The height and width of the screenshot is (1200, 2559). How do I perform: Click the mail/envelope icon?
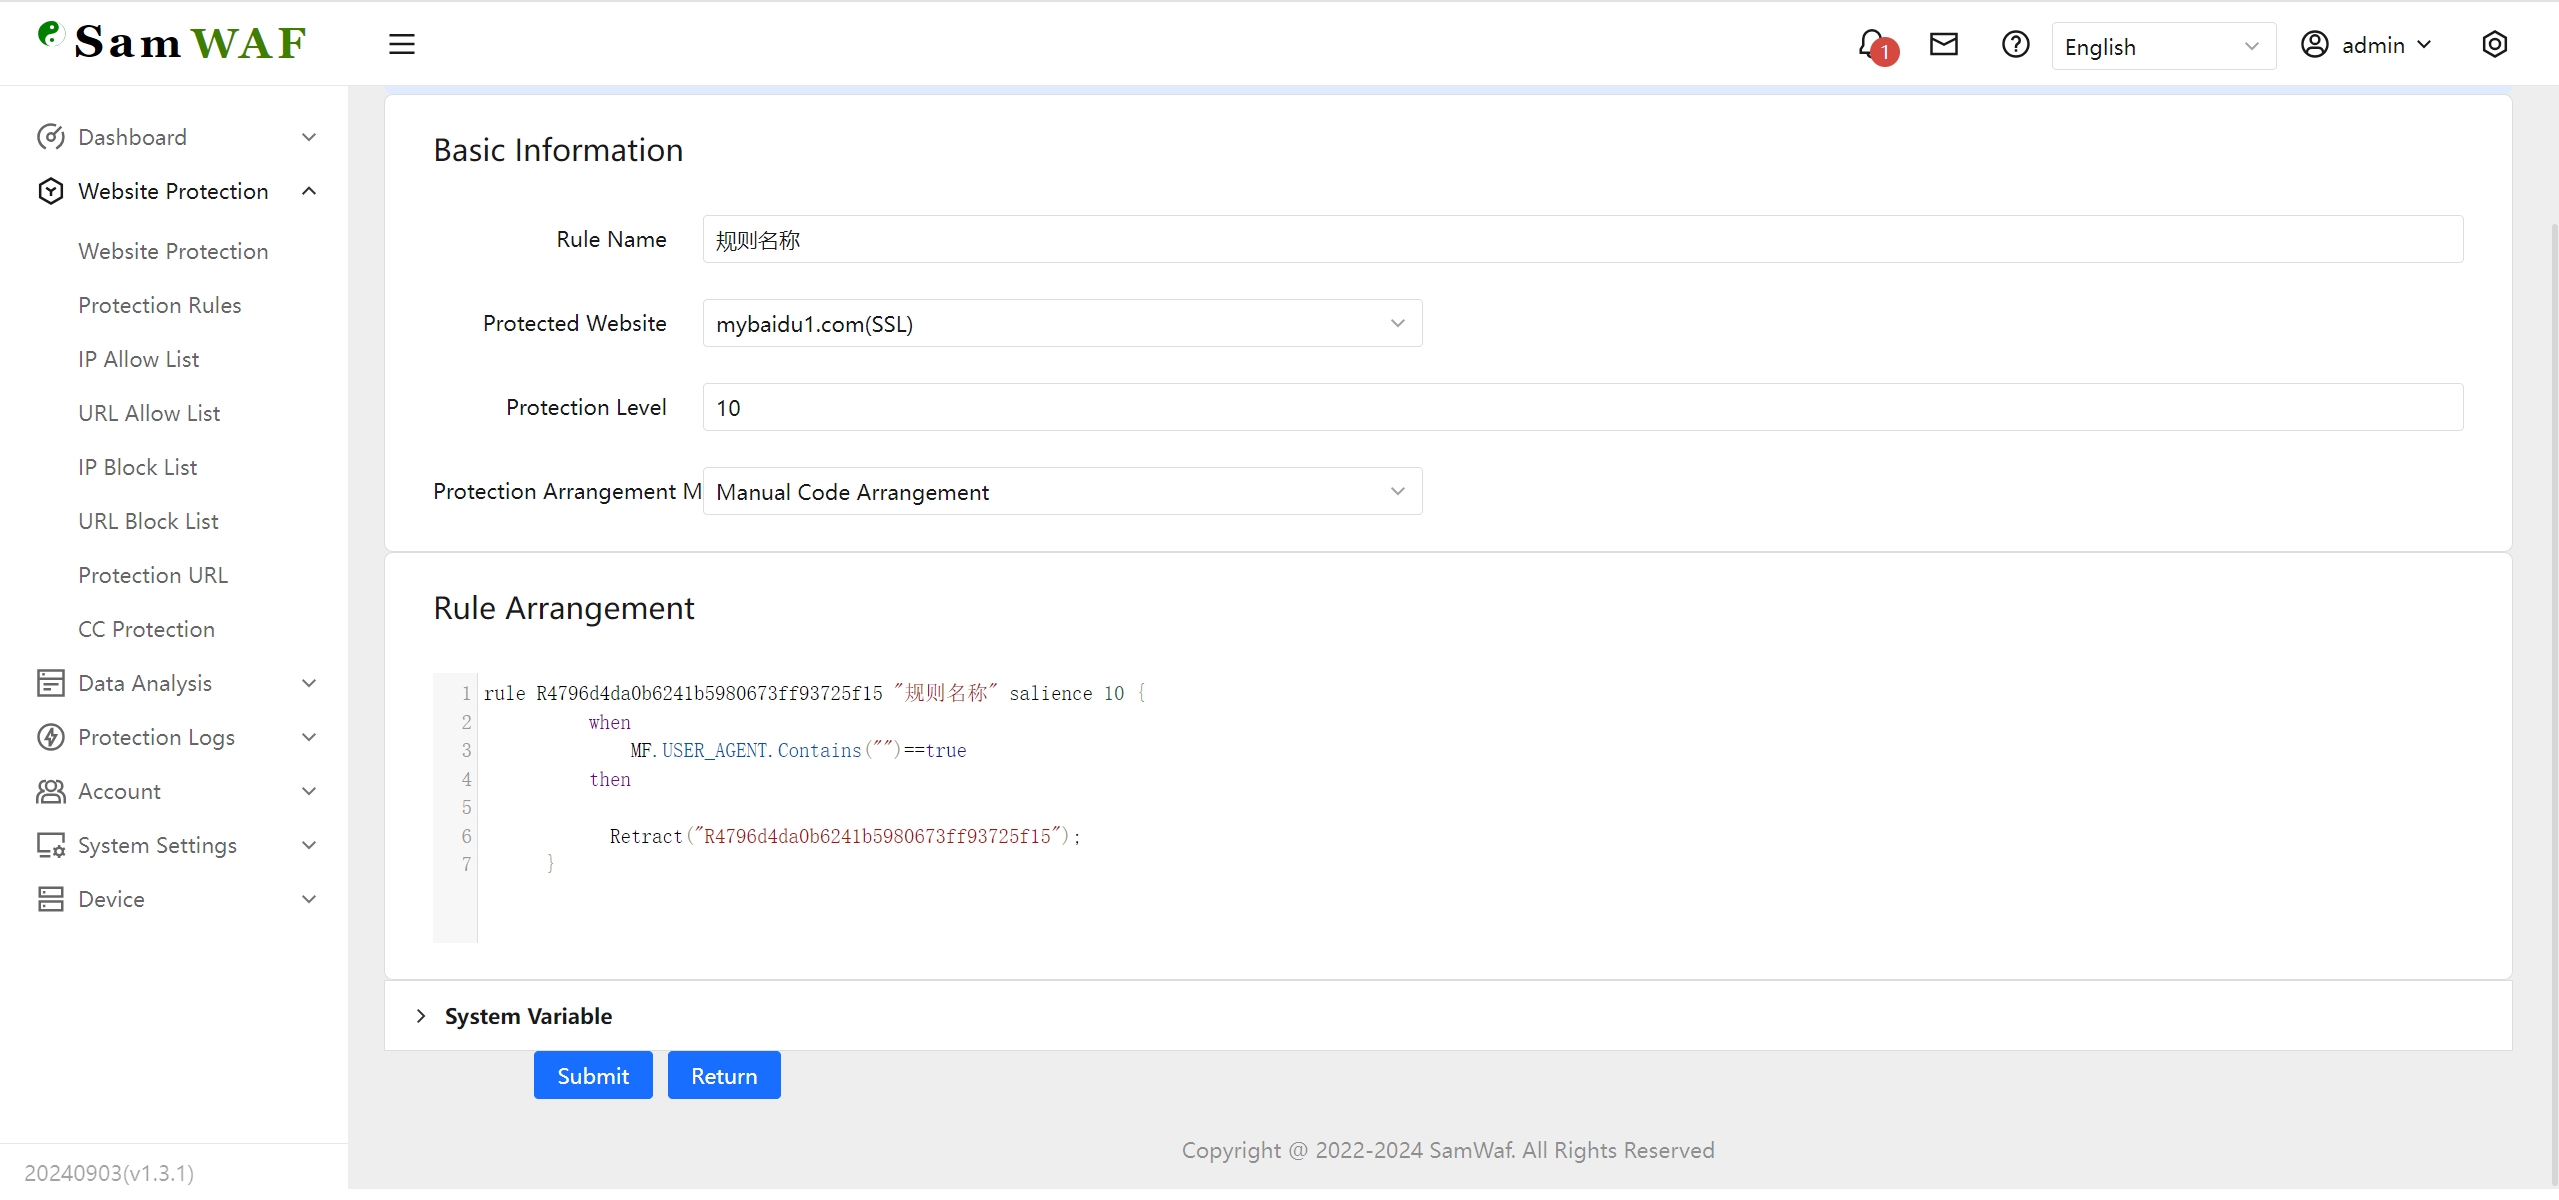click(1945, 46)
